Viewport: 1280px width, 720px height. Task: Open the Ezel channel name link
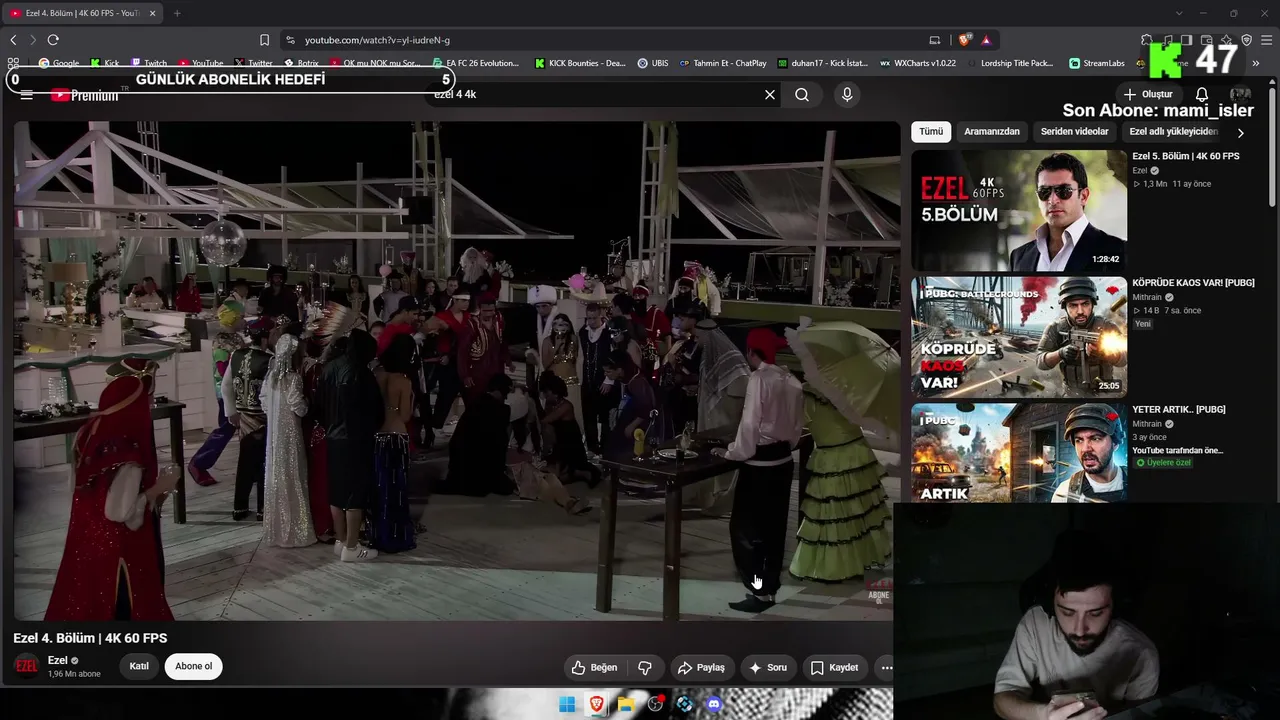[x=58, y=660]
